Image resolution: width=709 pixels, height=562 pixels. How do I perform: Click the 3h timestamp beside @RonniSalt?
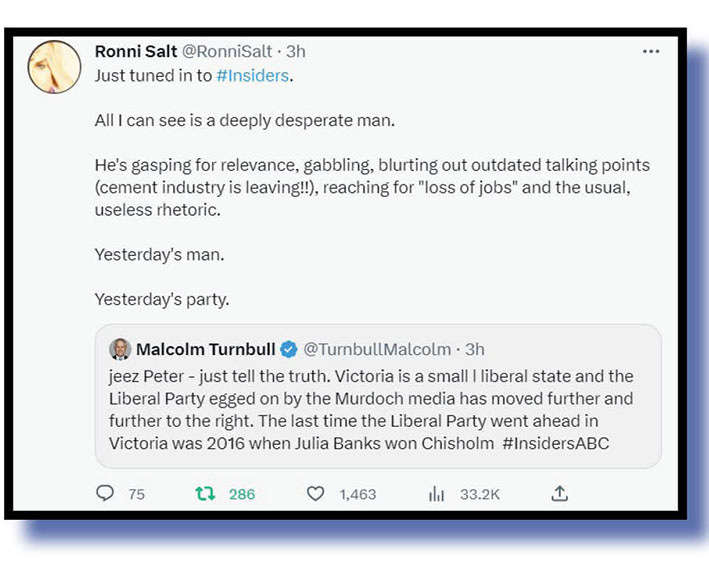(296, 51)
